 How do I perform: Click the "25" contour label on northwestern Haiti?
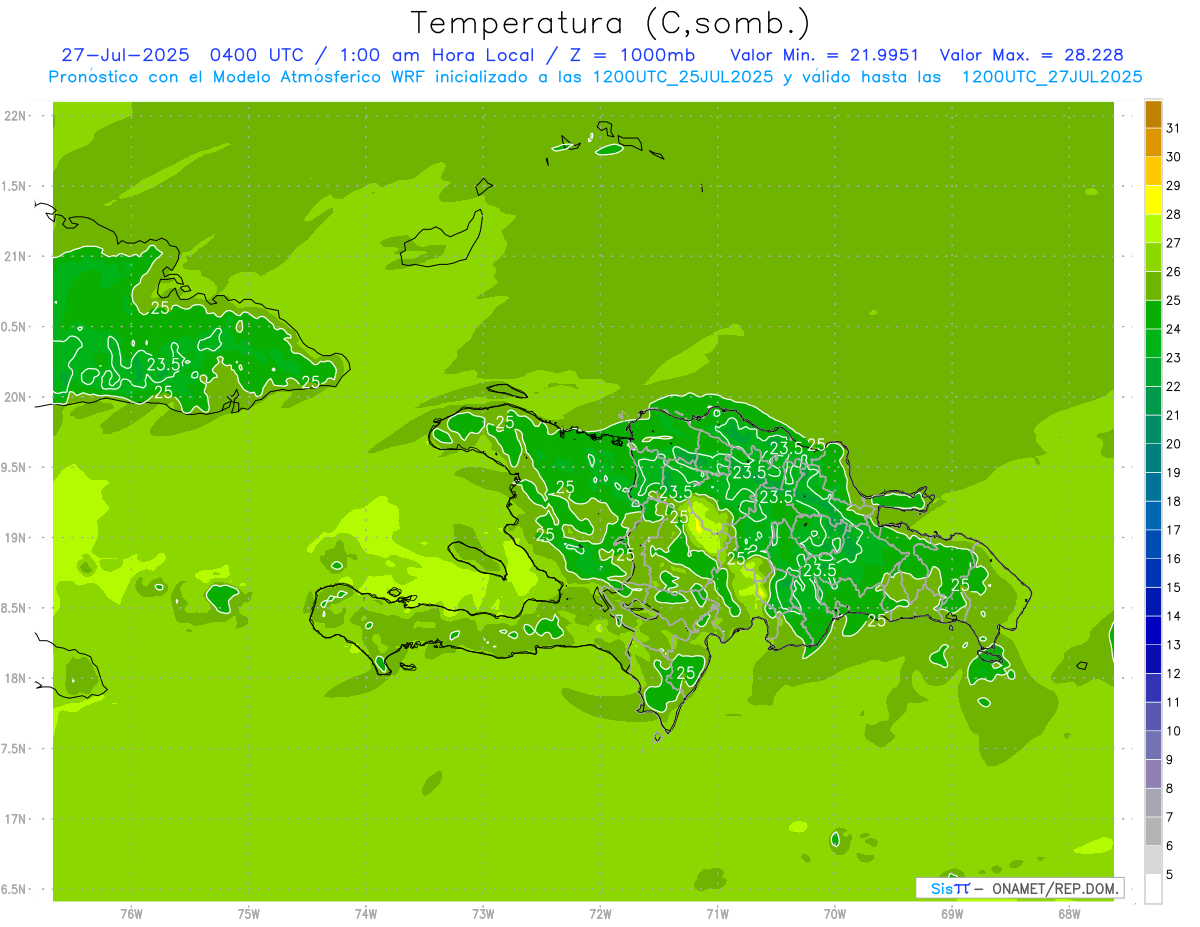[x=505, y=422]
